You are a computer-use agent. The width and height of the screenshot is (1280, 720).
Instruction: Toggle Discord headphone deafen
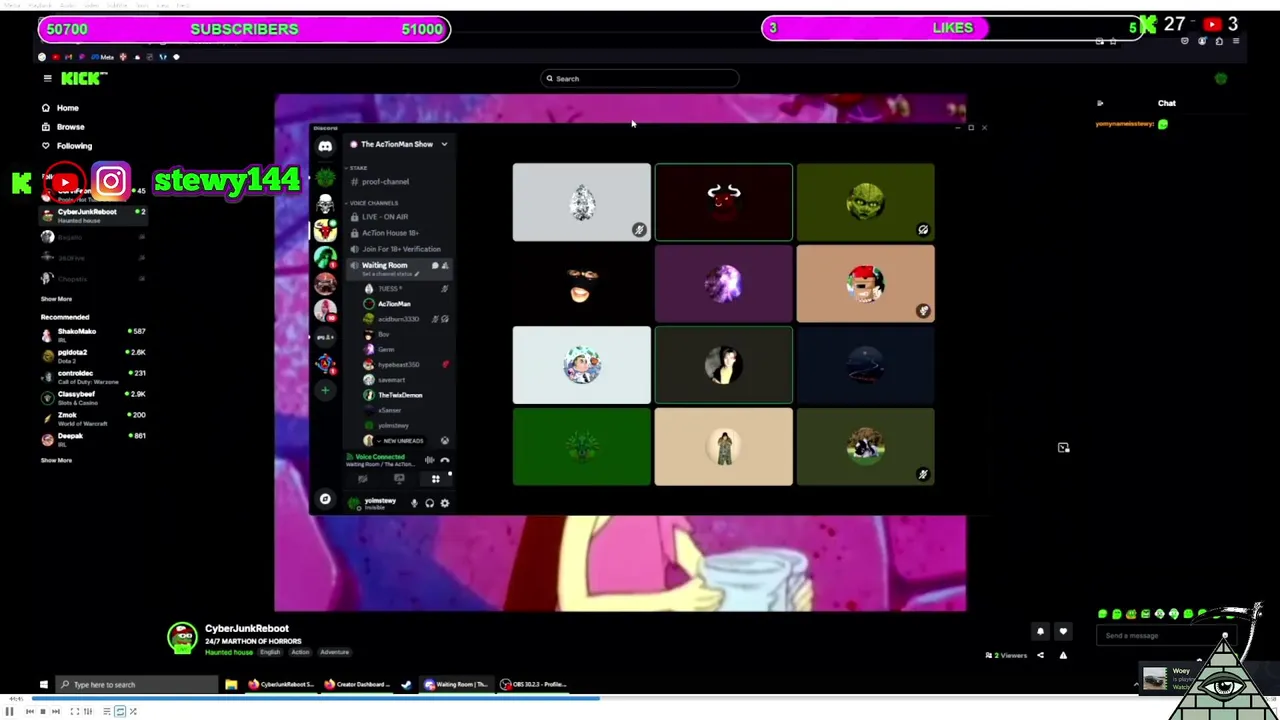pos(429,503)
